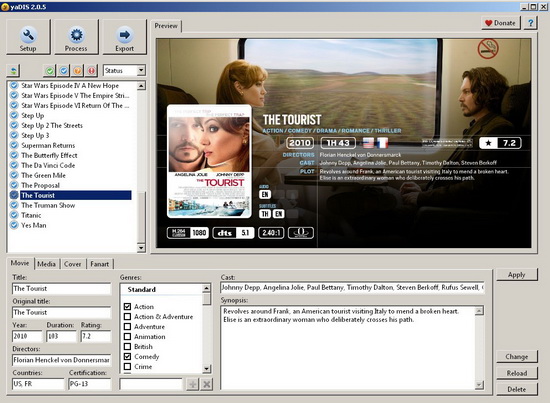Click the Directors input field
This screenshot has width=550, height=403.
(x=61, y=360)
